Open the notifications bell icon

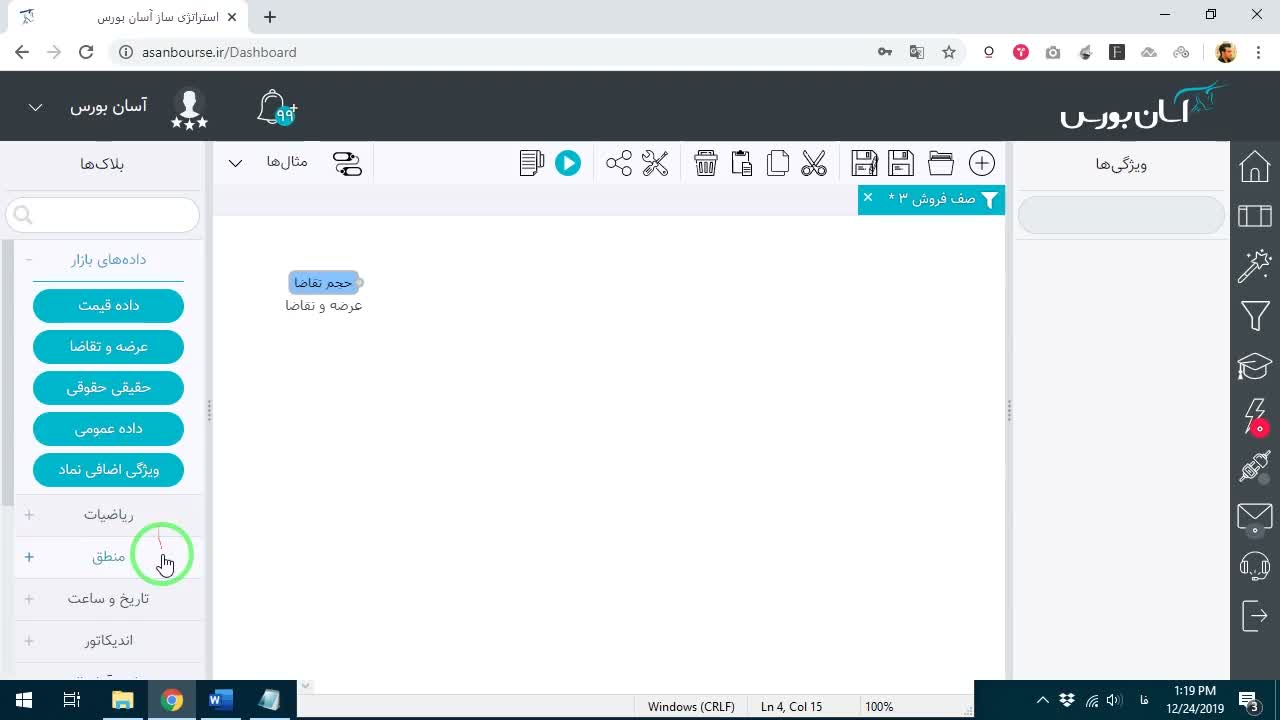275,108
